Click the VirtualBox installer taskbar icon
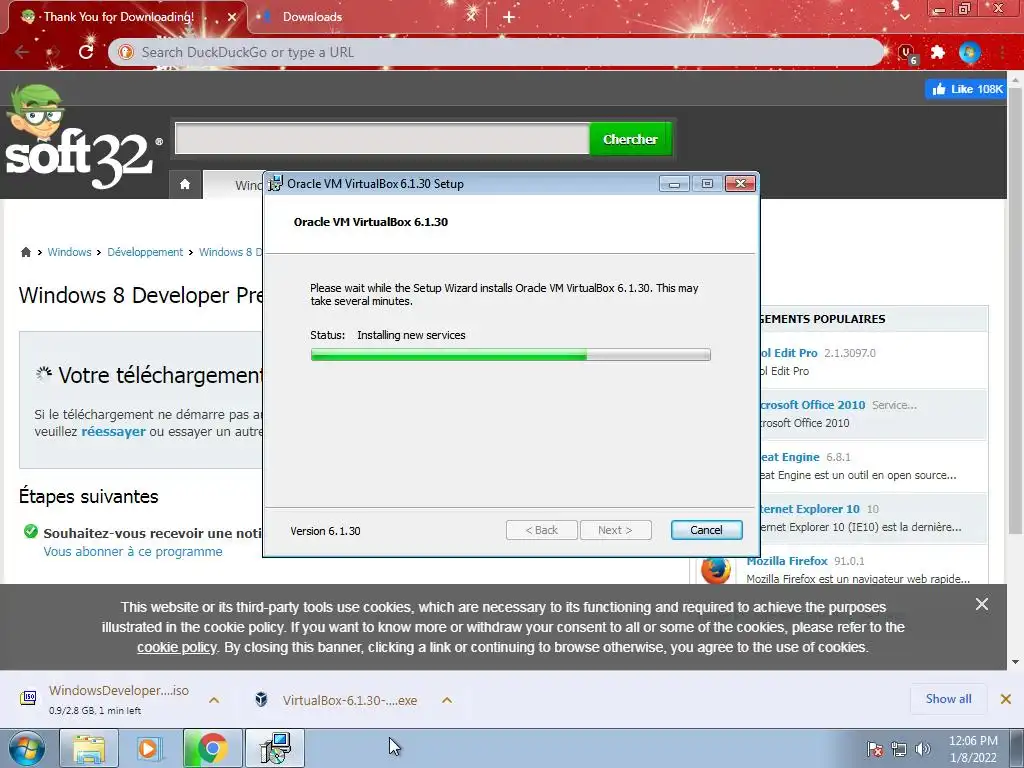 [x=274, y=748]
